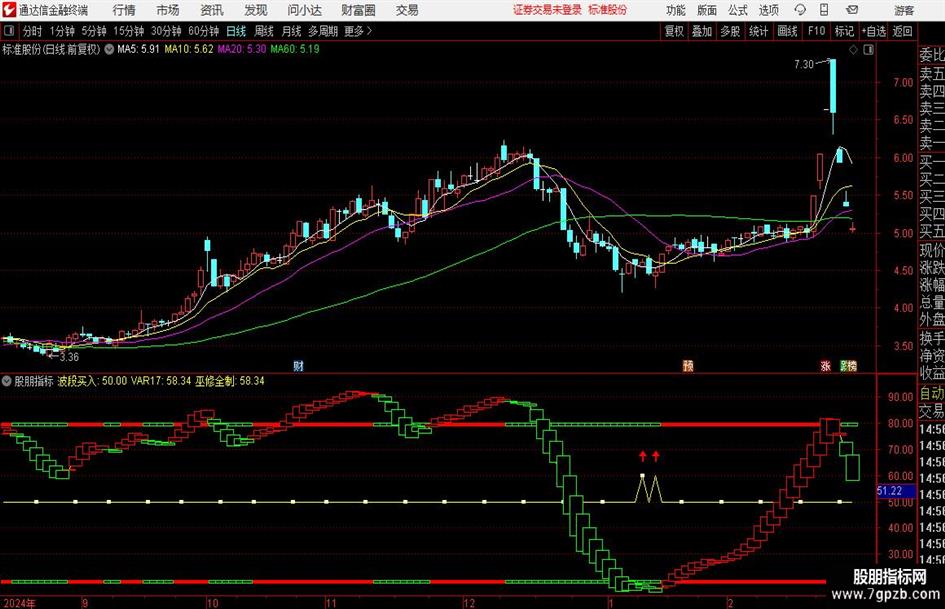Expand the 股朋指标 indicator dropdown arrow
Image resolution: width=945 pixels, height=609 pixels.
tap(7, 381)
